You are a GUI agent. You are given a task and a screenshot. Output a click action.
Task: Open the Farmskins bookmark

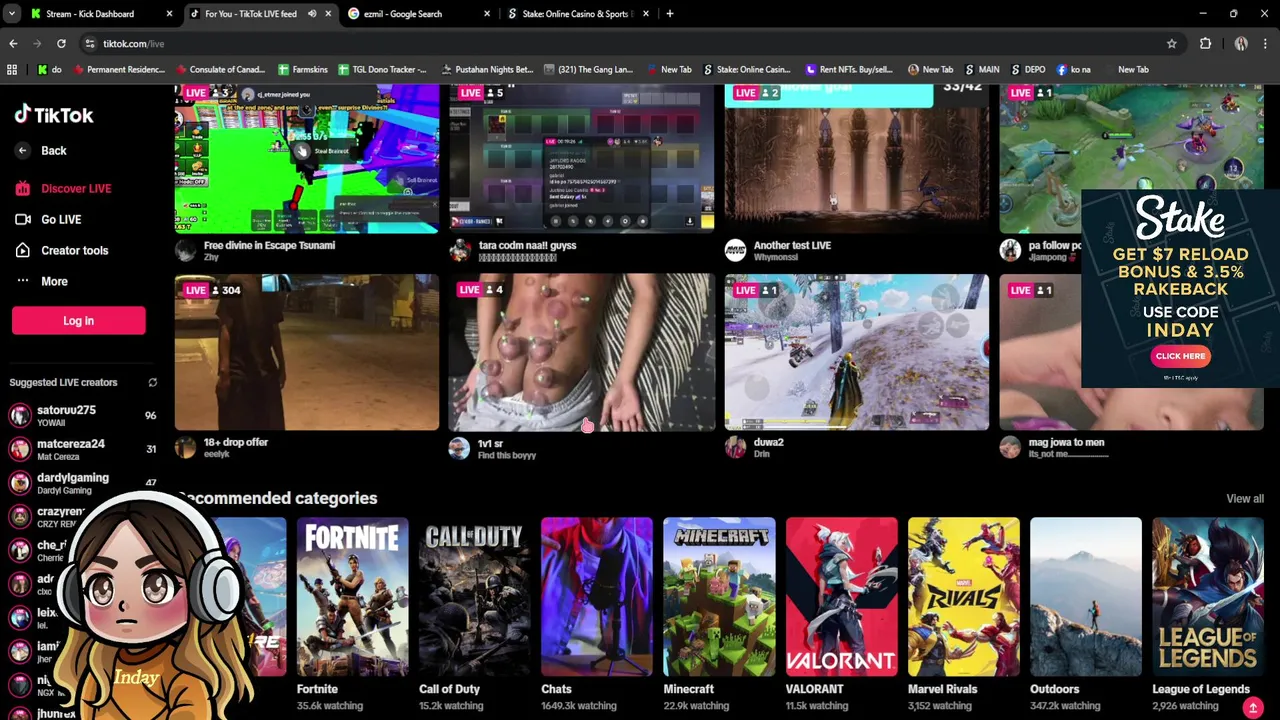coord(303,70)
